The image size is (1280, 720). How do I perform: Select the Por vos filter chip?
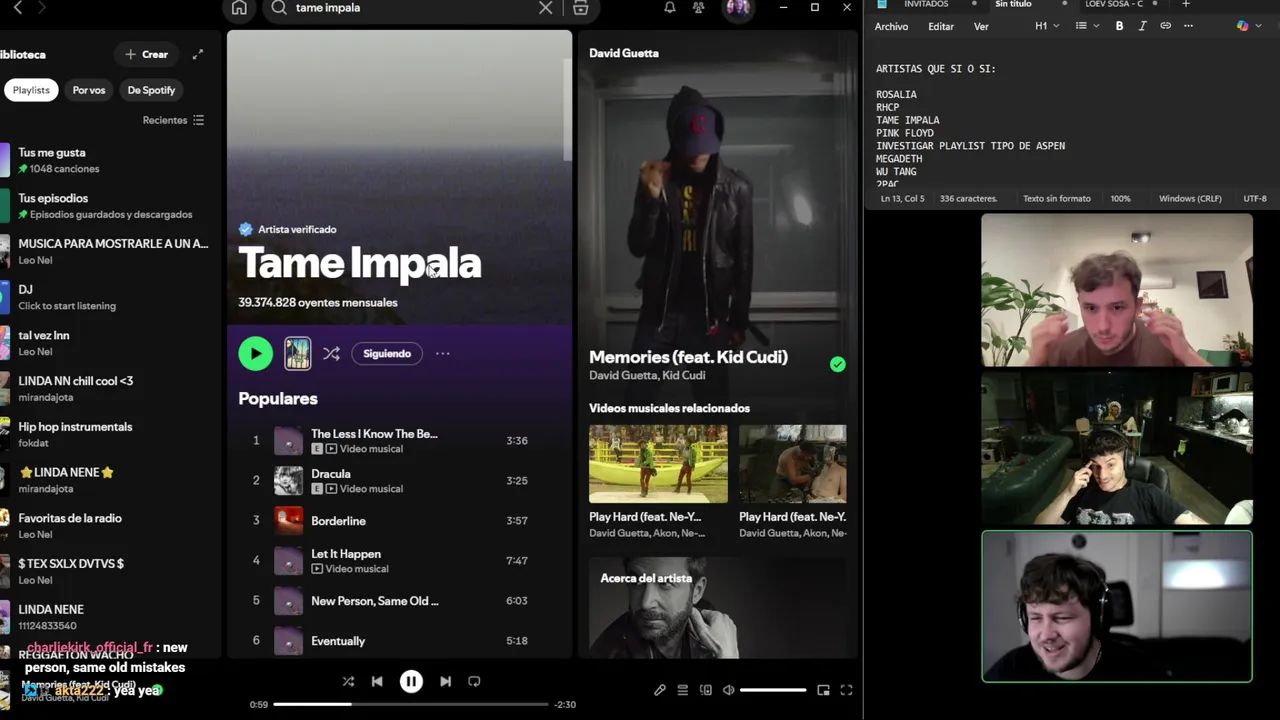tap(89, 90)
